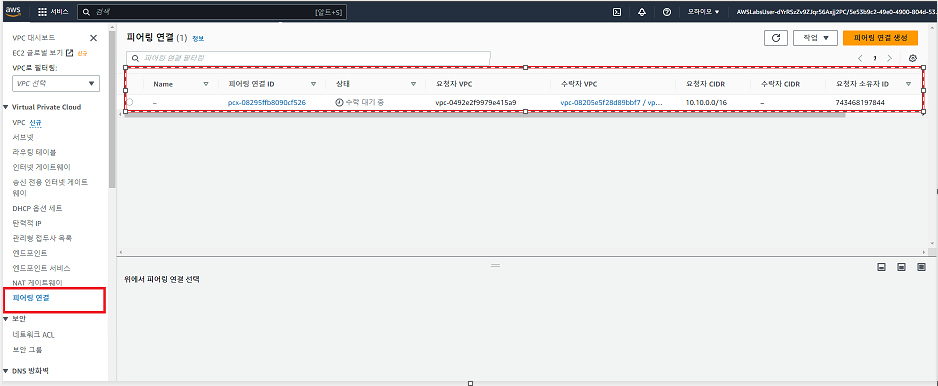This screenshot has height=386, width=938.
Task: Open peering connection pcx-08295ffb8090cf526 link
Action: coord(267,102)
